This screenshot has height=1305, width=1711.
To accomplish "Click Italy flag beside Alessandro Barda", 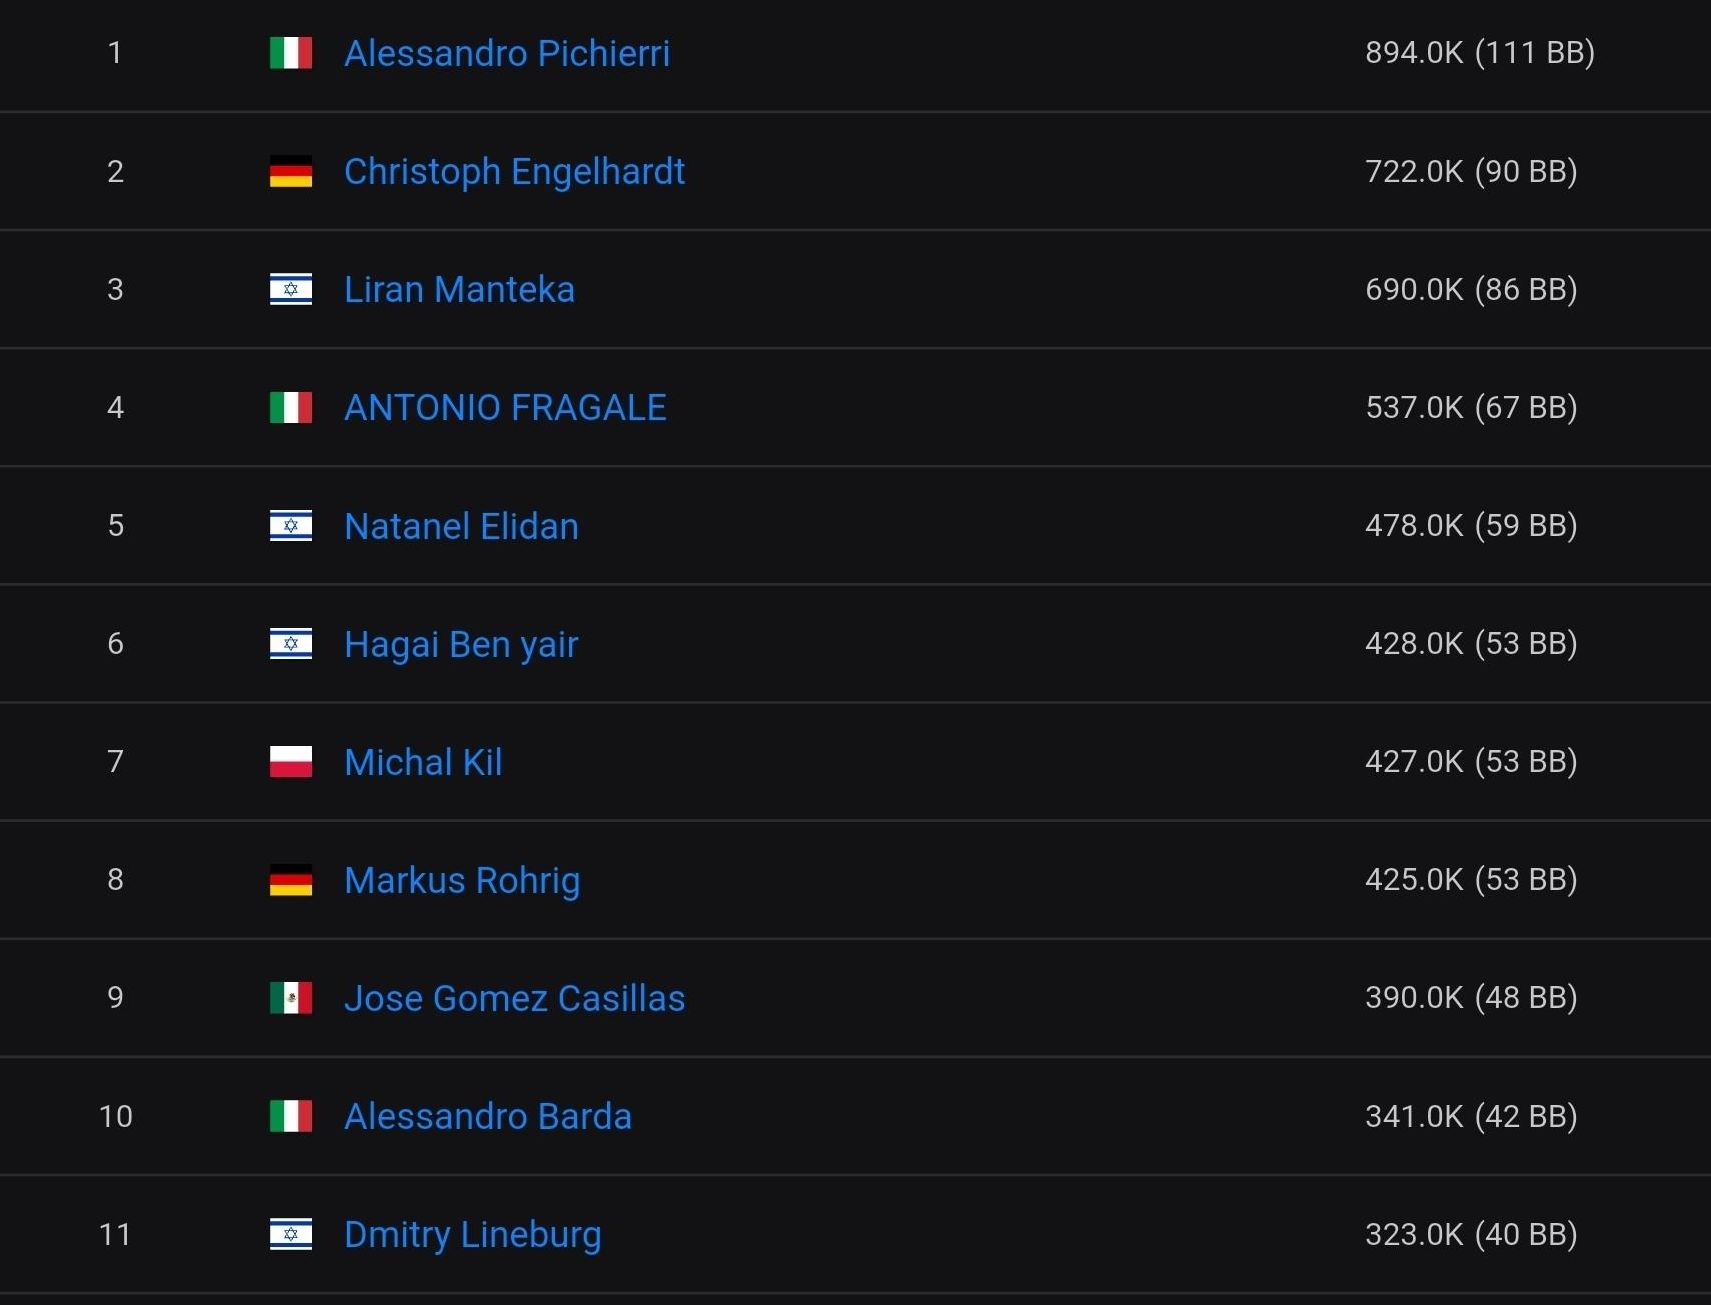I will (x=291, y=1116).
